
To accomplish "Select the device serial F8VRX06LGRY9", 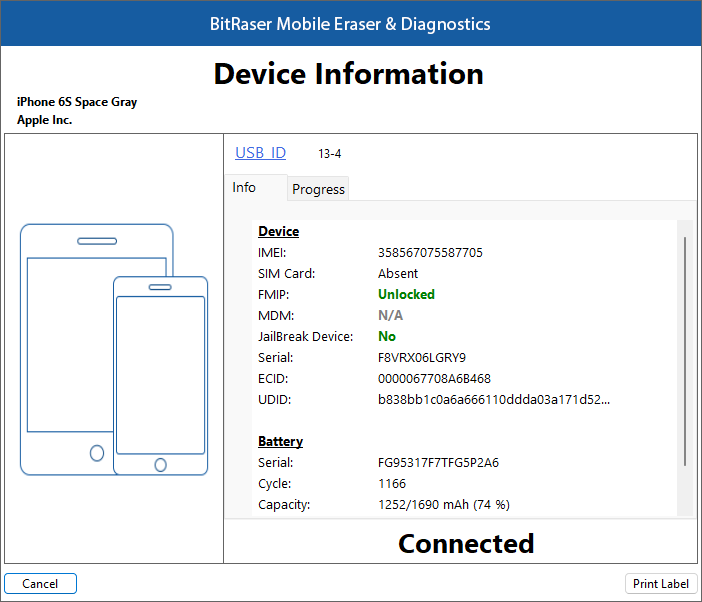I will pyautogui.click(x=422, y=358).
